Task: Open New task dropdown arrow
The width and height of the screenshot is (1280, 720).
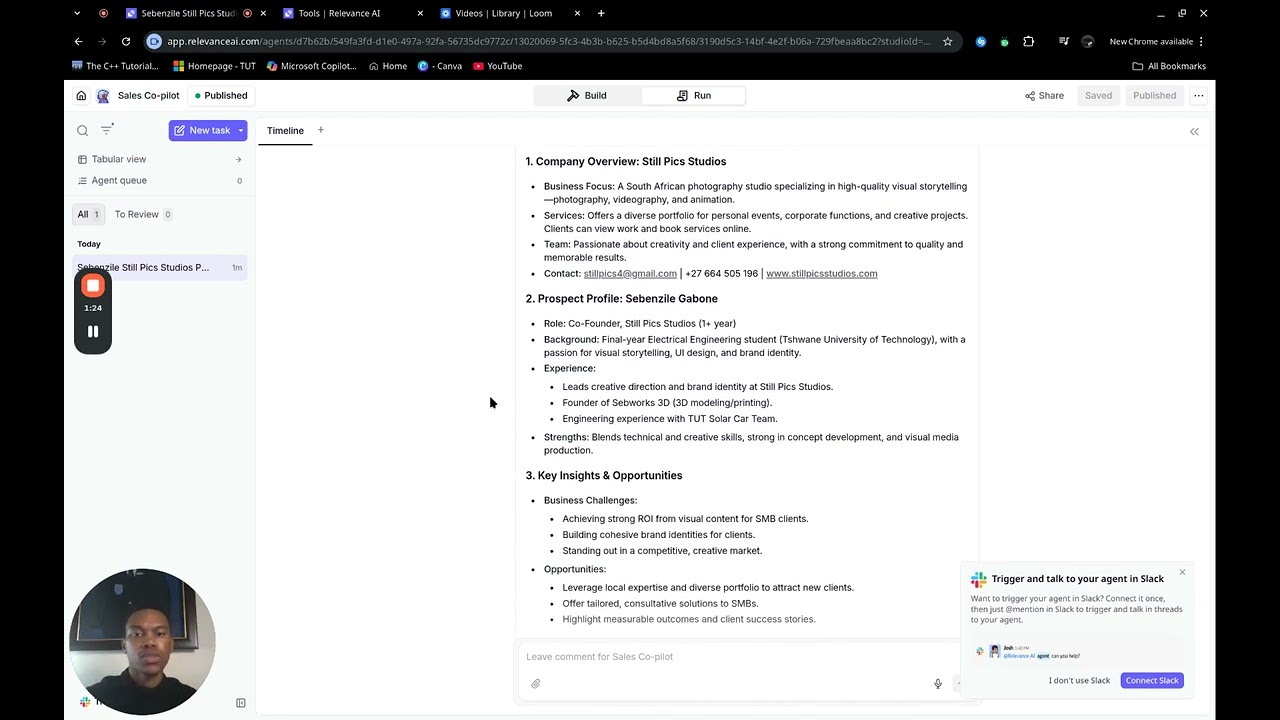Action: point(240,131)
